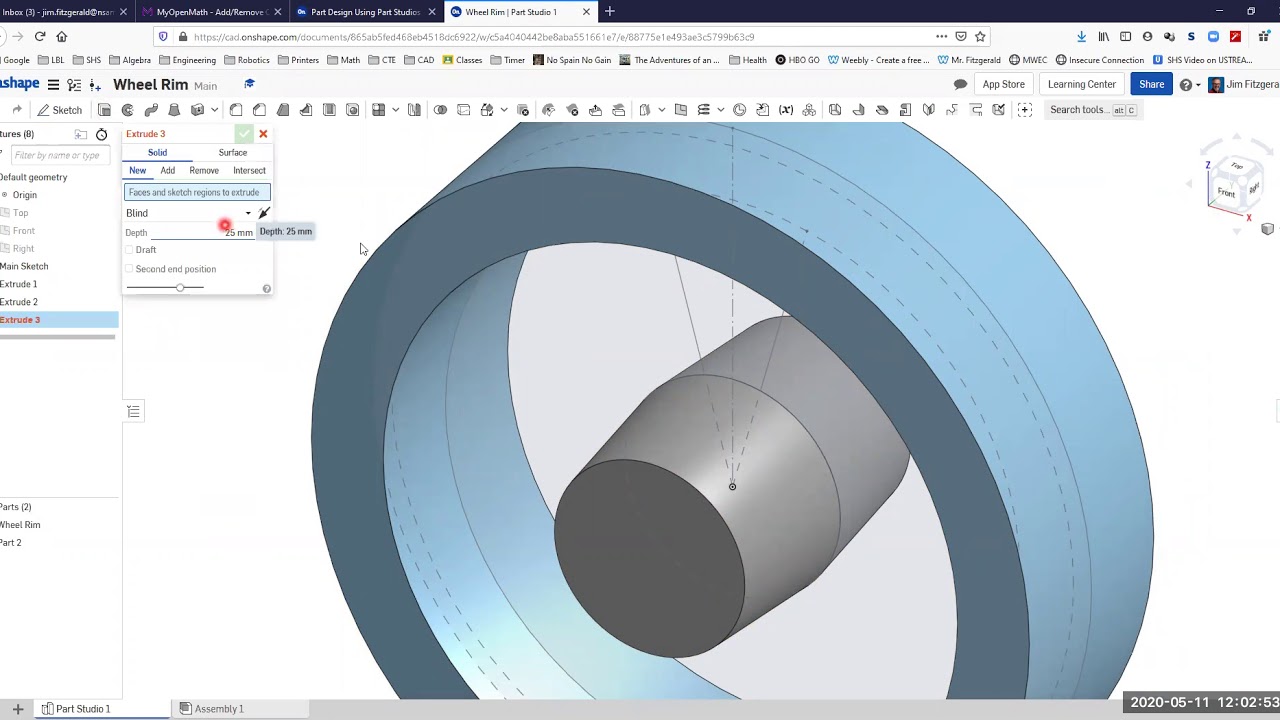The image size is (1280, 720).
Task: Select the Fillet tool
Action: pyautogui.click(x=236, y=110)
